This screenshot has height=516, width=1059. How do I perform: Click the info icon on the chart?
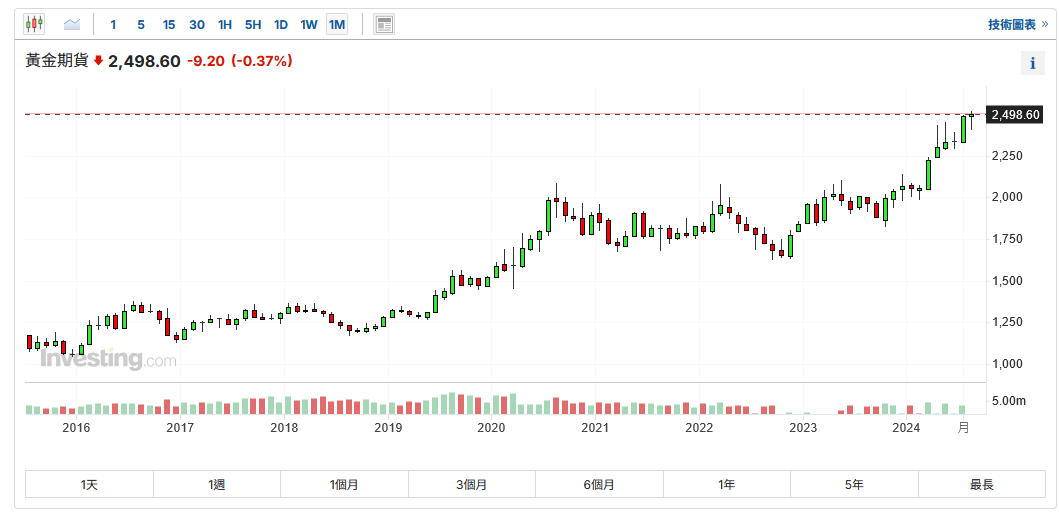1033,64
